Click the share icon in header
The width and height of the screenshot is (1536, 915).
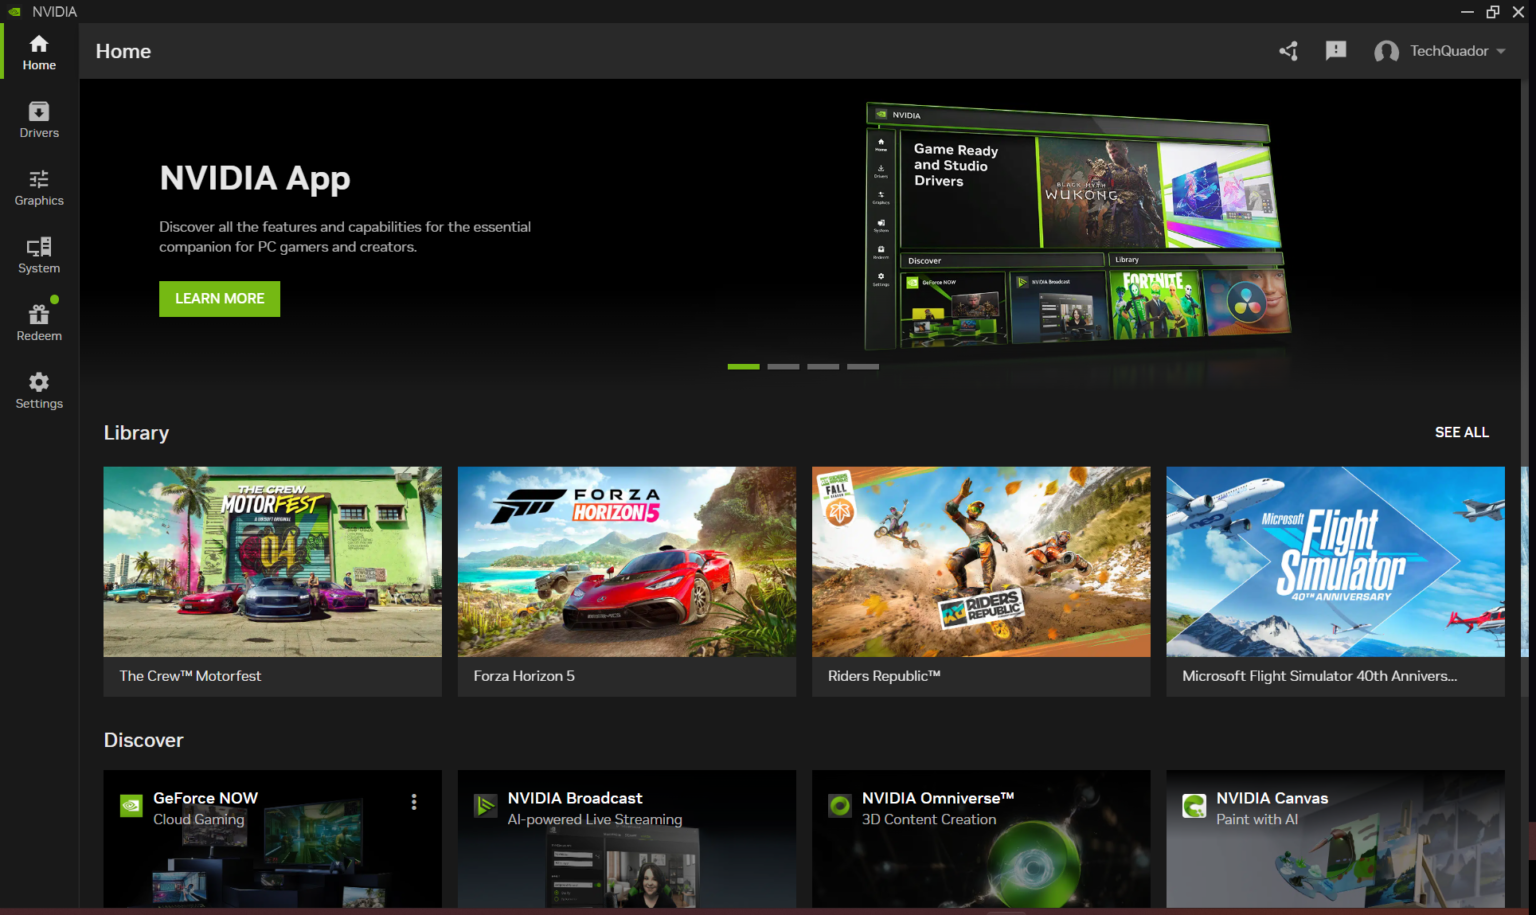[x=1288, y=51]
